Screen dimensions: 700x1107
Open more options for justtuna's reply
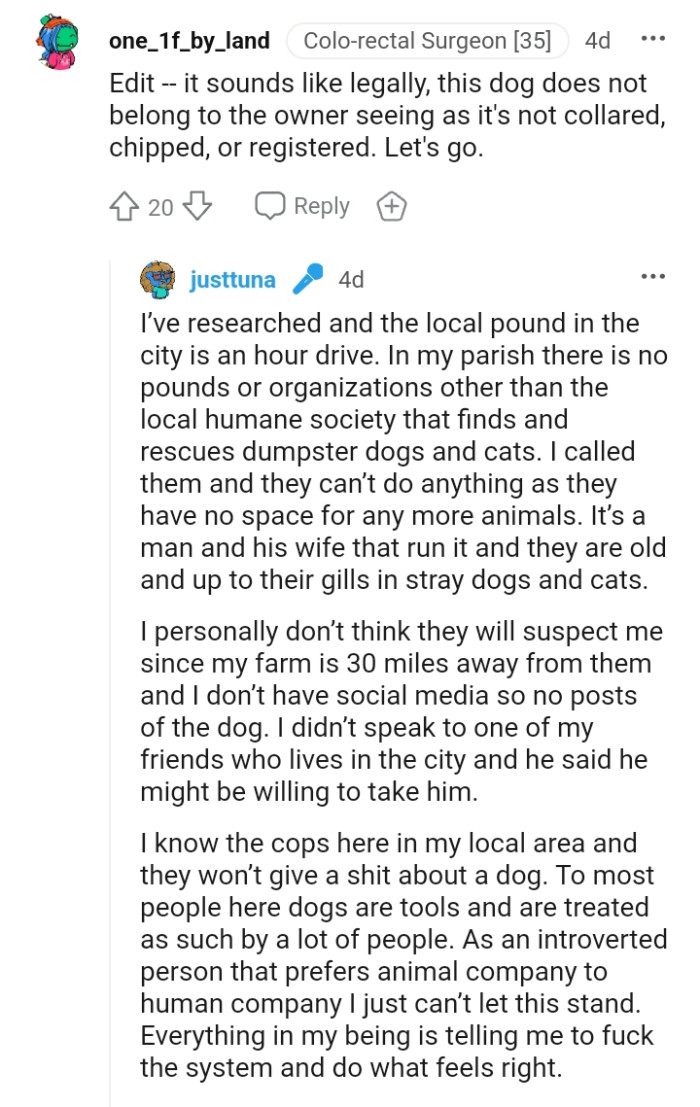652,277
